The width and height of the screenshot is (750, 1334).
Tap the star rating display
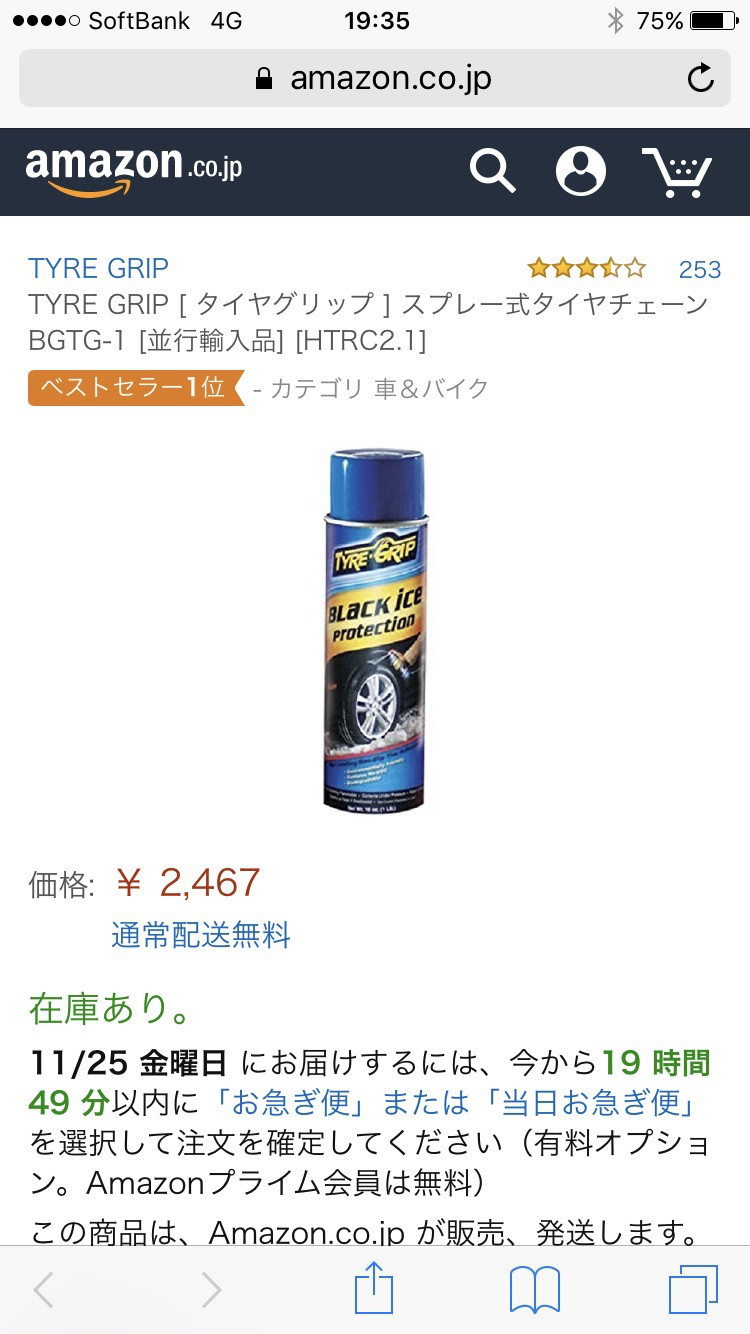pyautogui.click(x=587, y=268)
